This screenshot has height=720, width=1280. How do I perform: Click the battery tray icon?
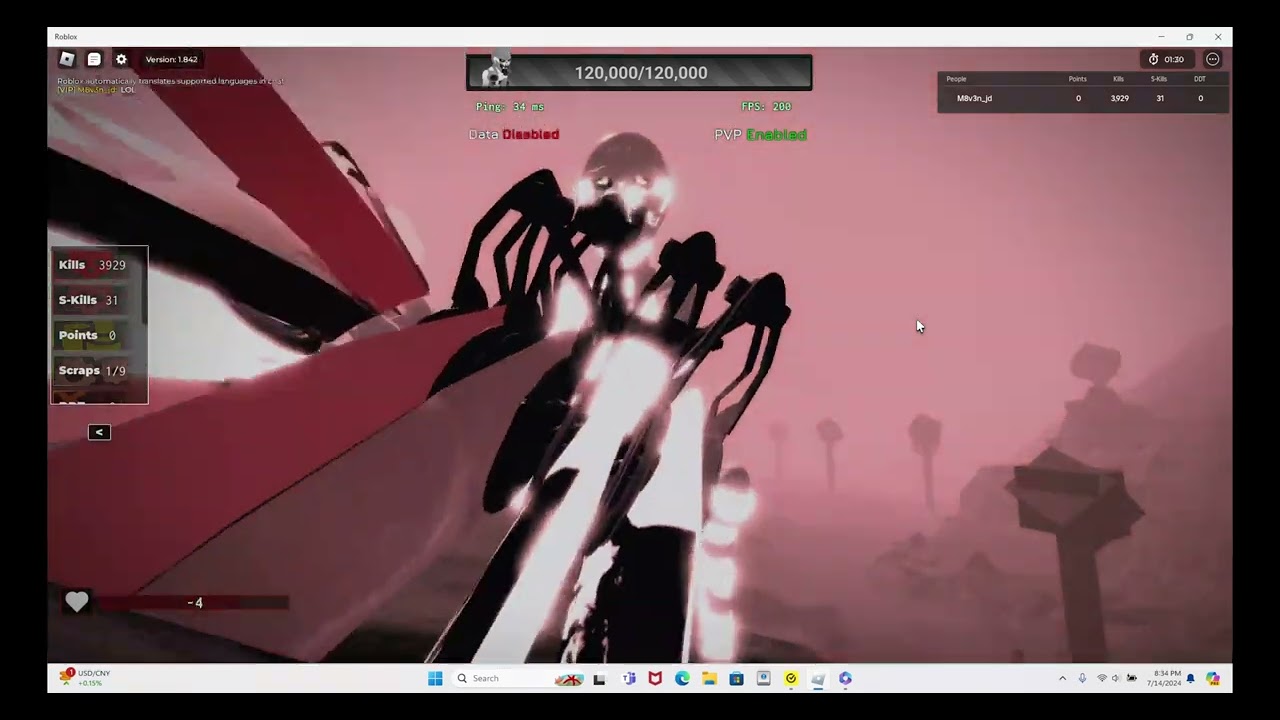(x=1132, y=678)
